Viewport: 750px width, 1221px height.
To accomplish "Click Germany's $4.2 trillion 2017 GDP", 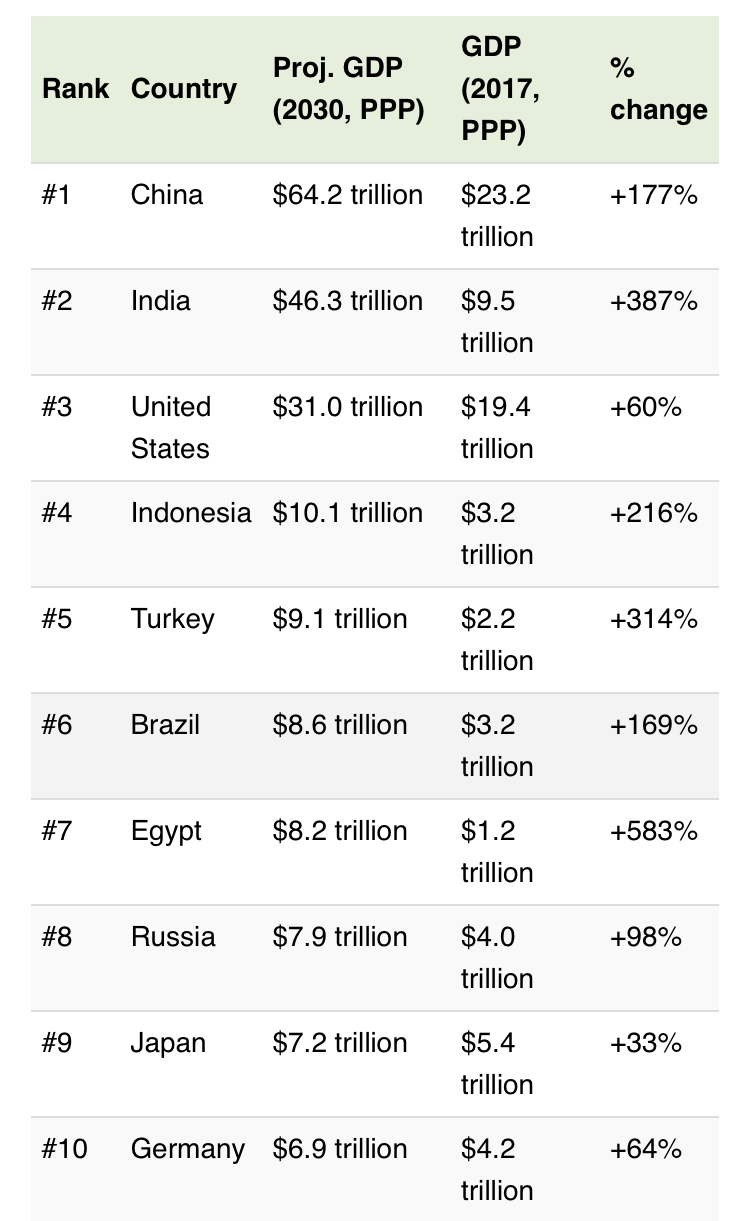I will tap(497, 1169).
